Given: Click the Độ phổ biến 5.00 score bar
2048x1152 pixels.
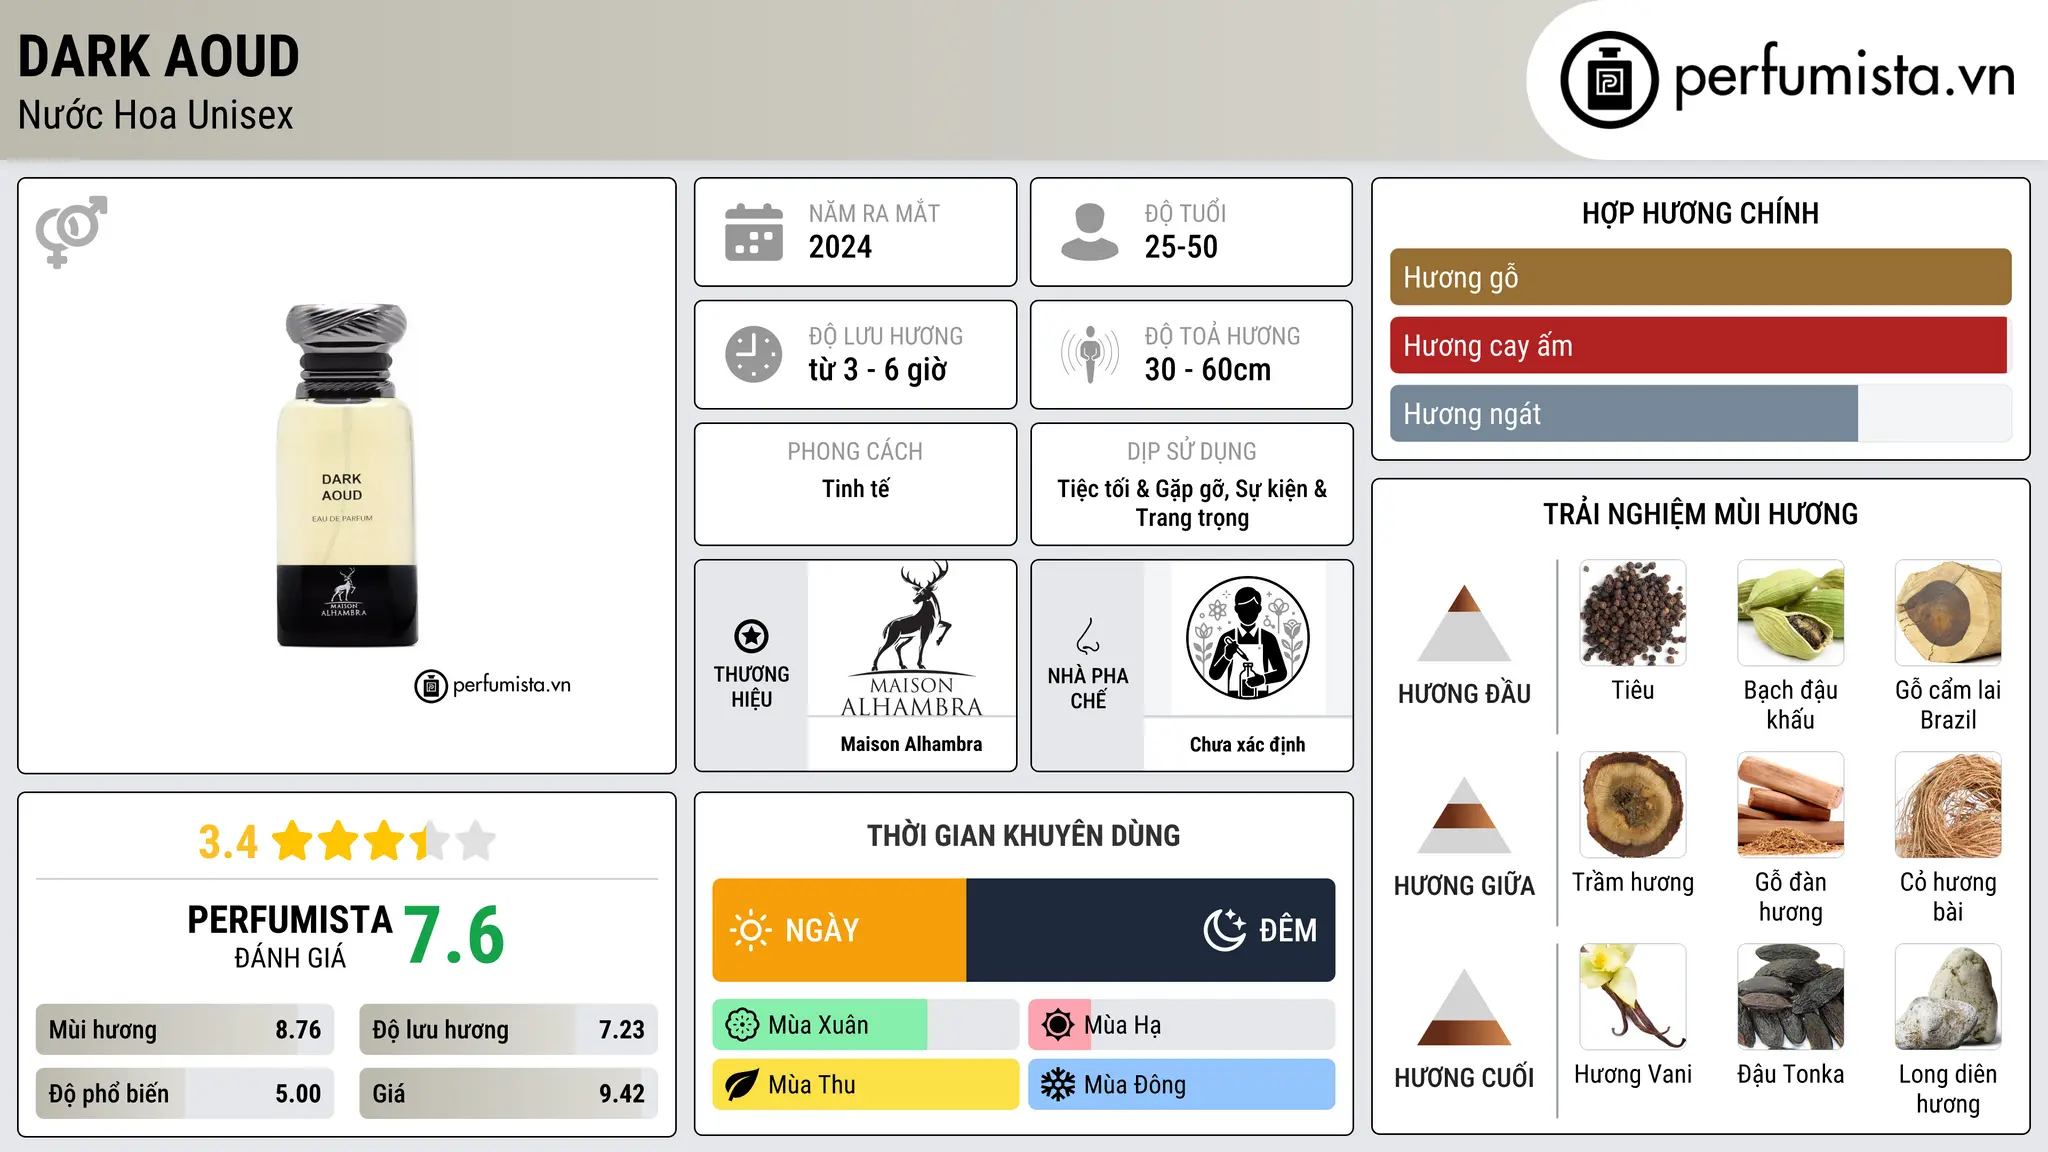Looking at the screenshot, I should coord(185,1094).
